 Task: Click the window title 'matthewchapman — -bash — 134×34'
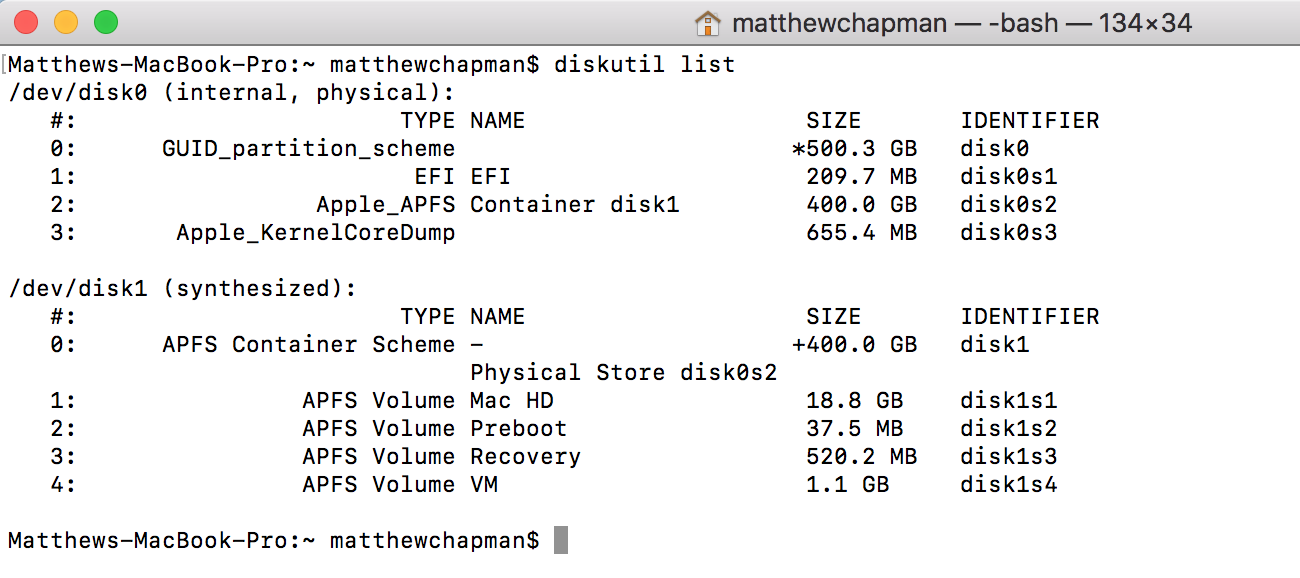click(962, 22)
